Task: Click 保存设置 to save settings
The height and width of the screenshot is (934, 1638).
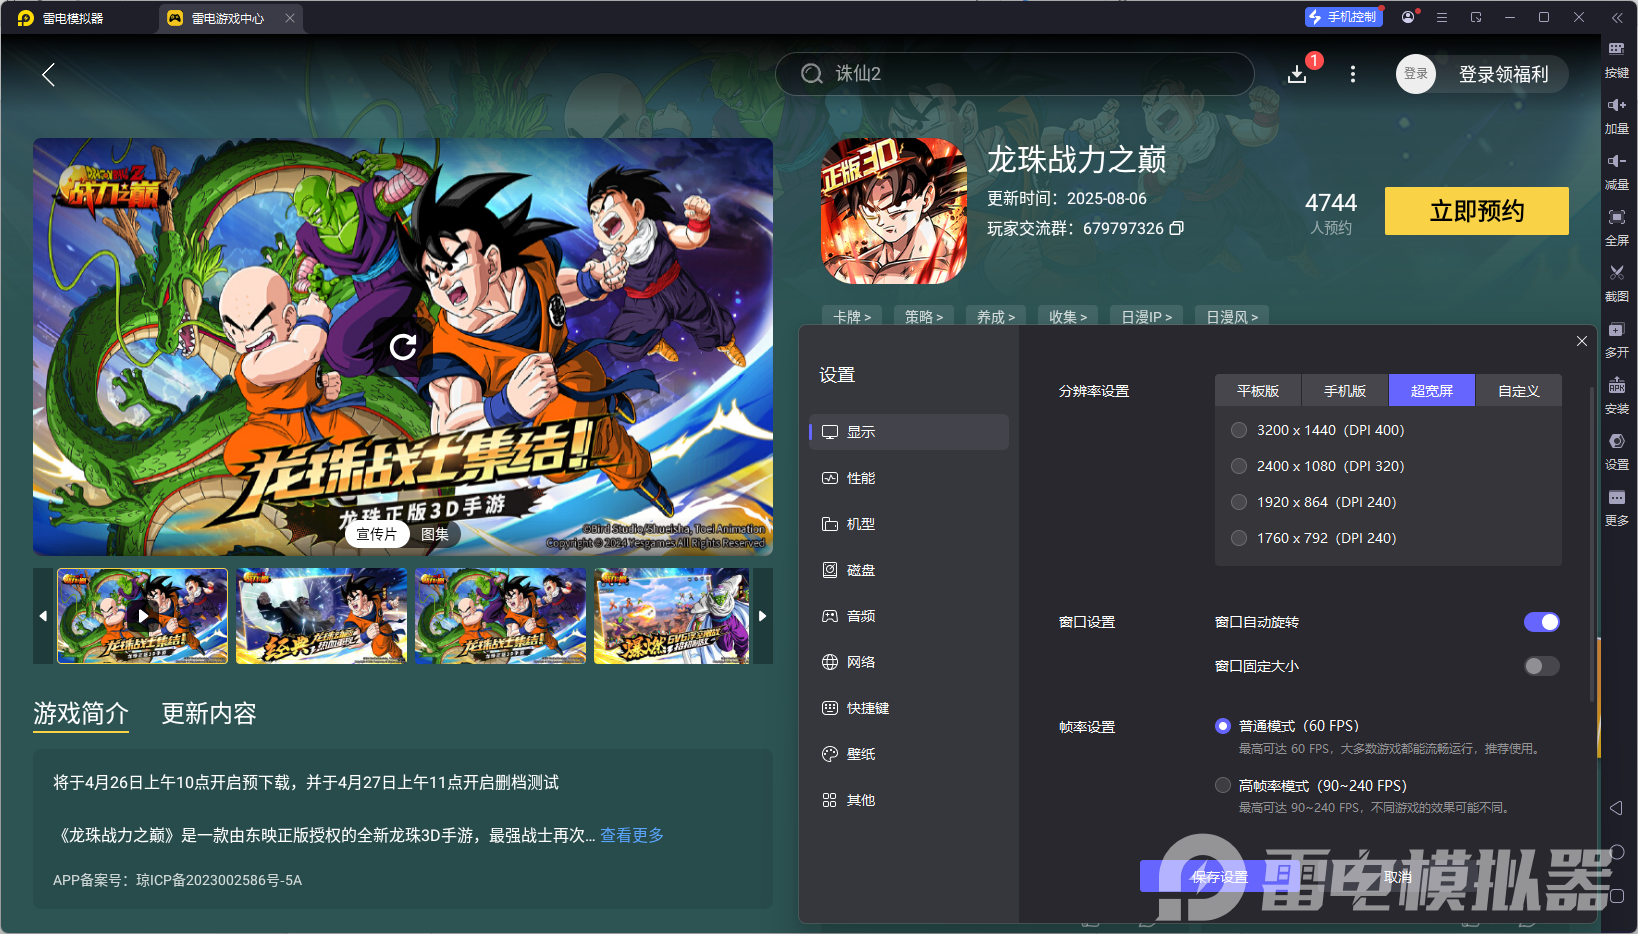Action: [1220, 876]
